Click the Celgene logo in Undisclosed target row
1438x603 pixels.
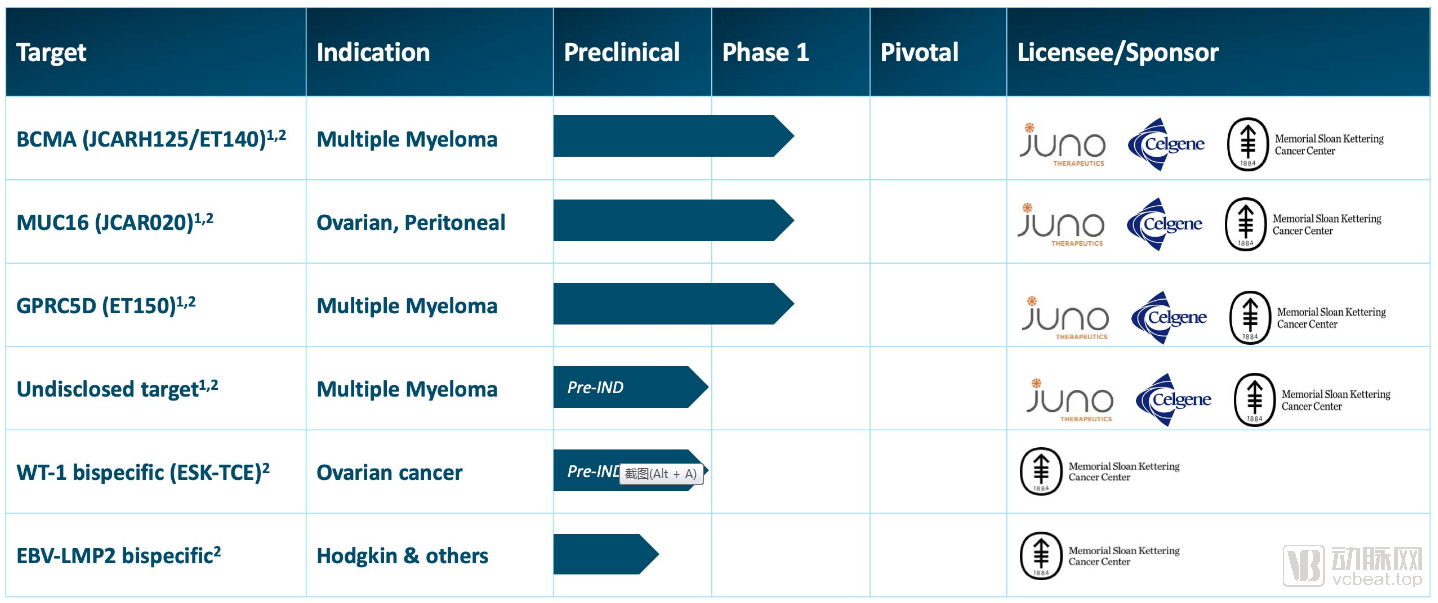coord(1173,400)
